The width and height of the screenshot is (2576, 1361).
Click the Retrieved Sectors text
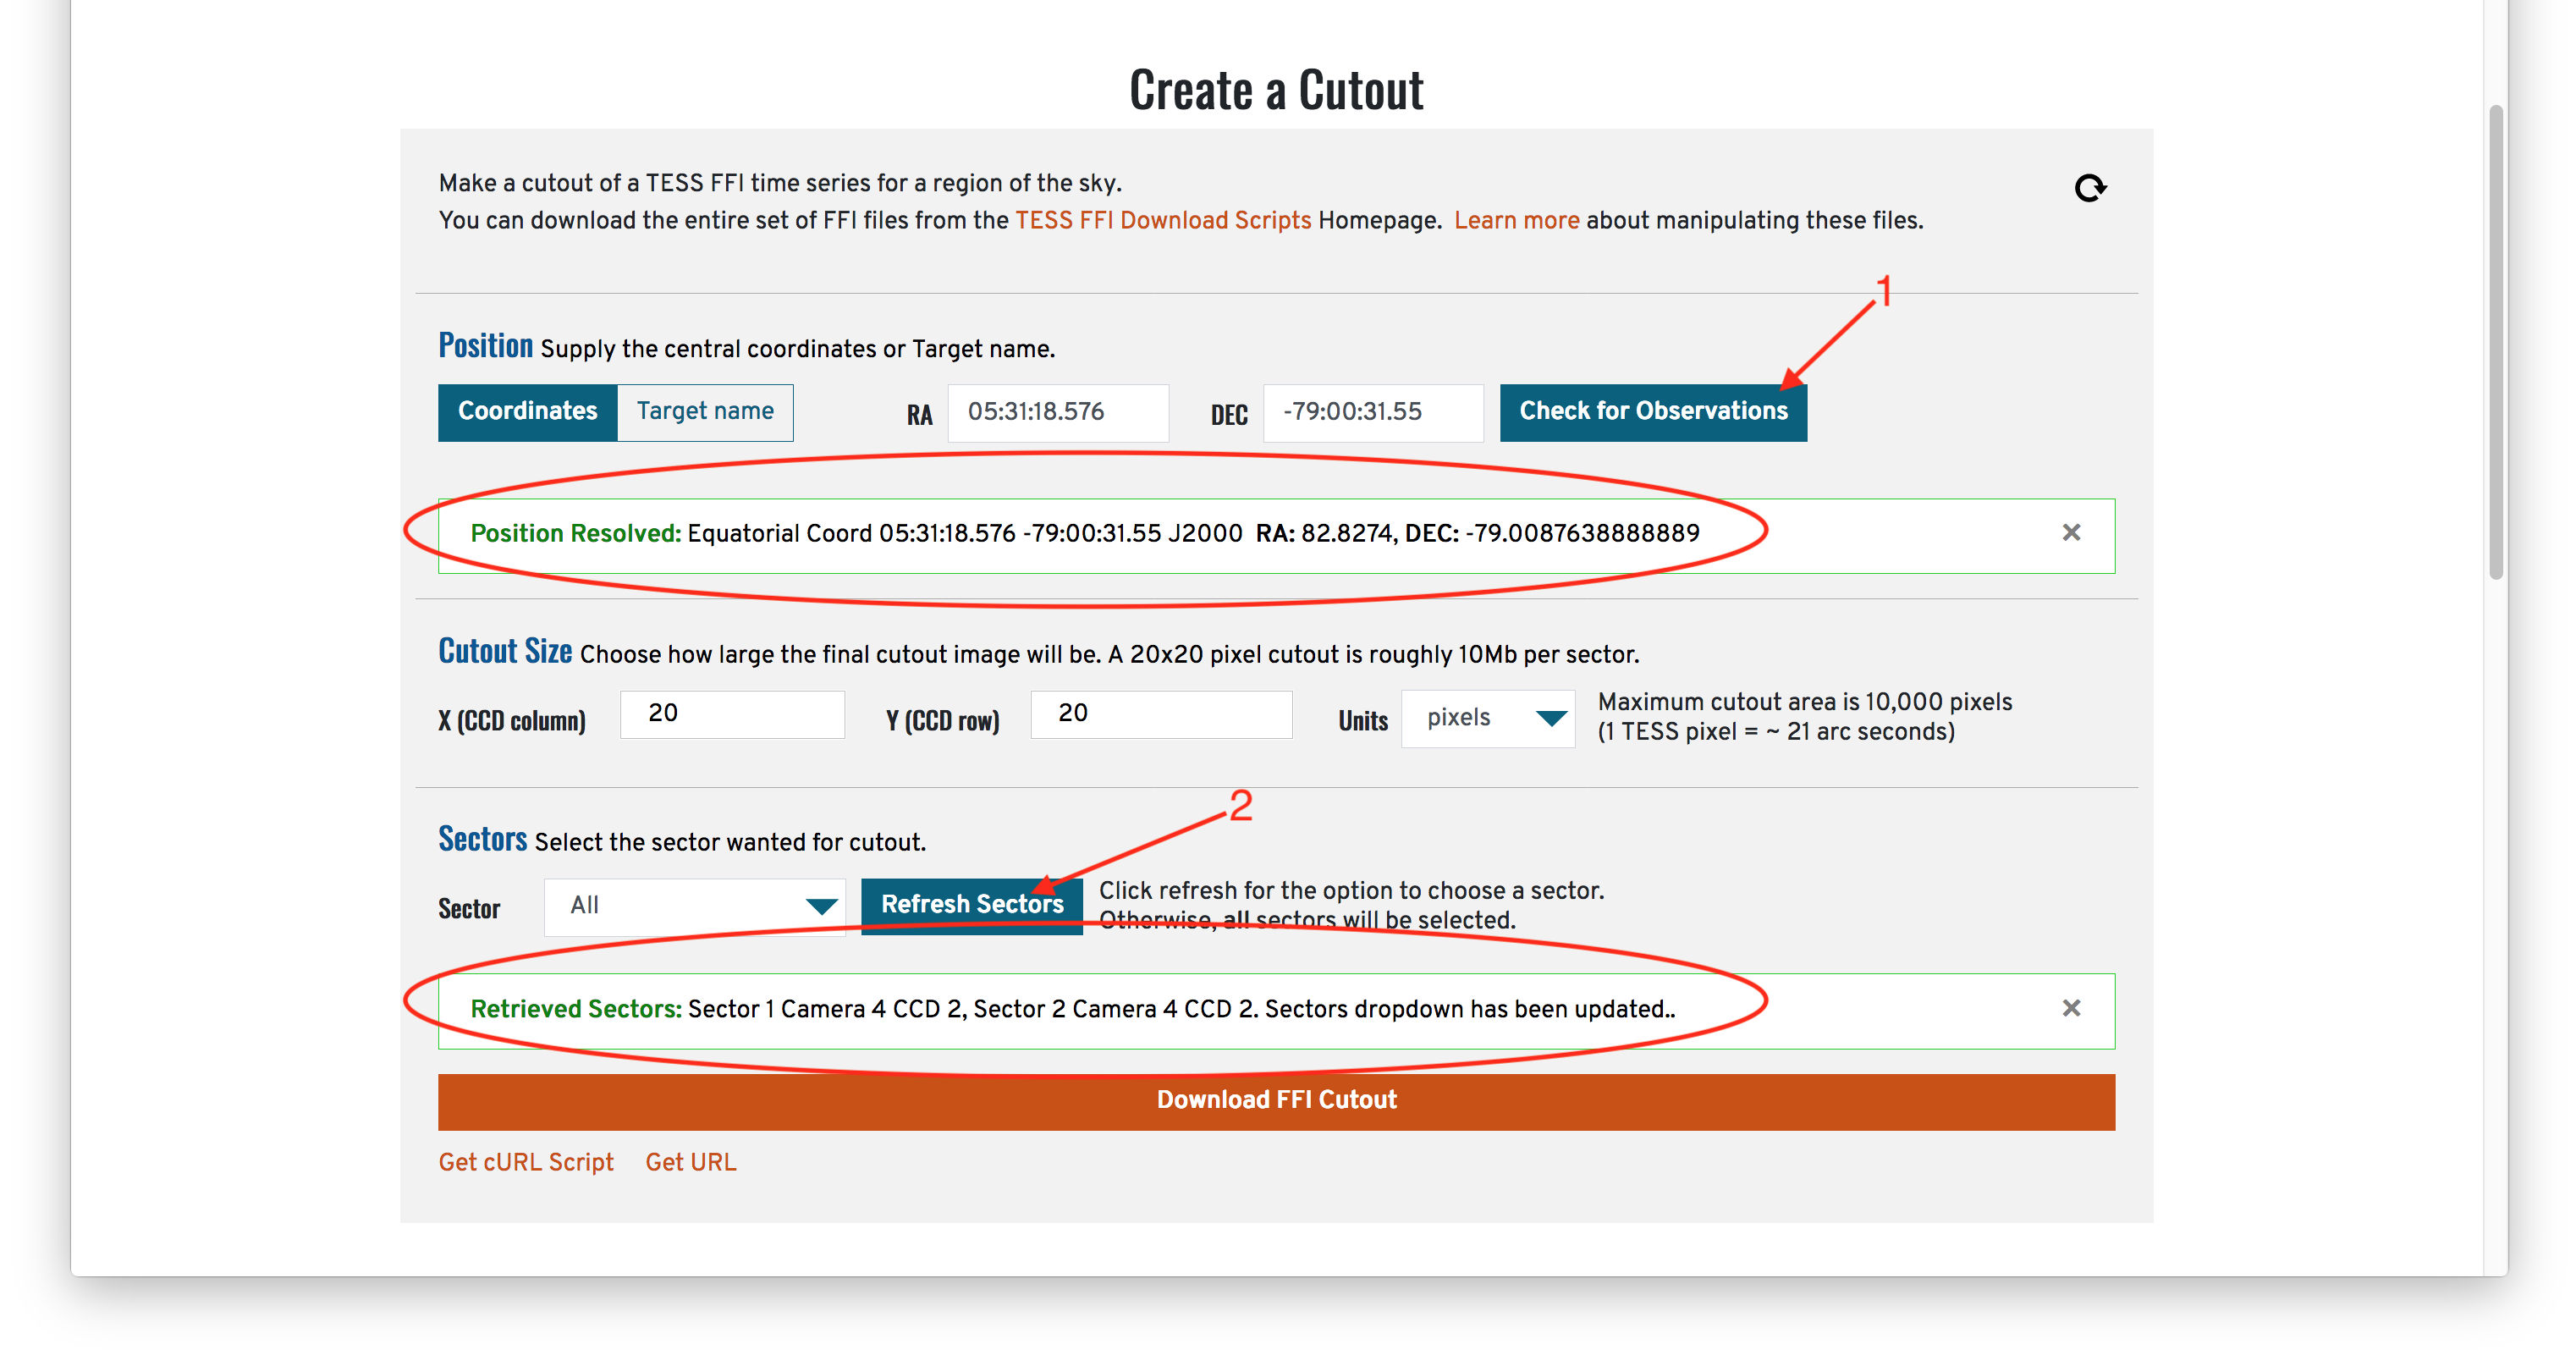click(x=1073, y=1009)
